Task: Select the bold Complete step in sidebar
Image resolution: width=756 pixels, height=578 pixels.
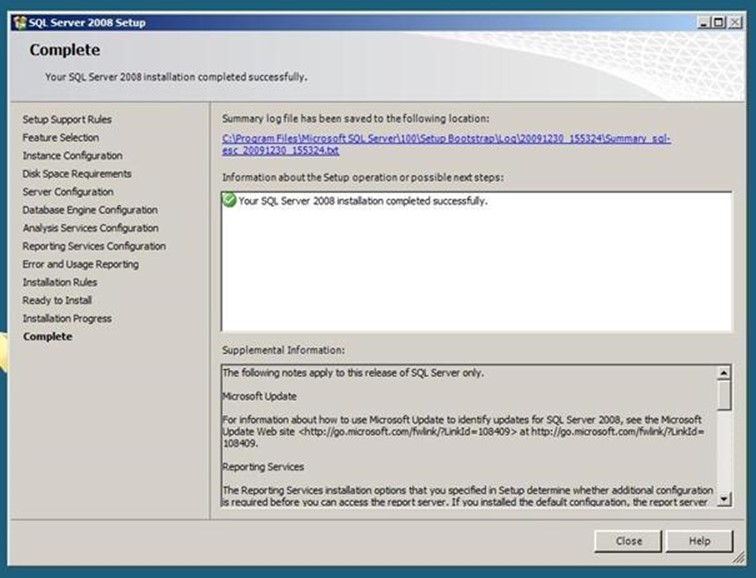Action: (x=48, y=336)
